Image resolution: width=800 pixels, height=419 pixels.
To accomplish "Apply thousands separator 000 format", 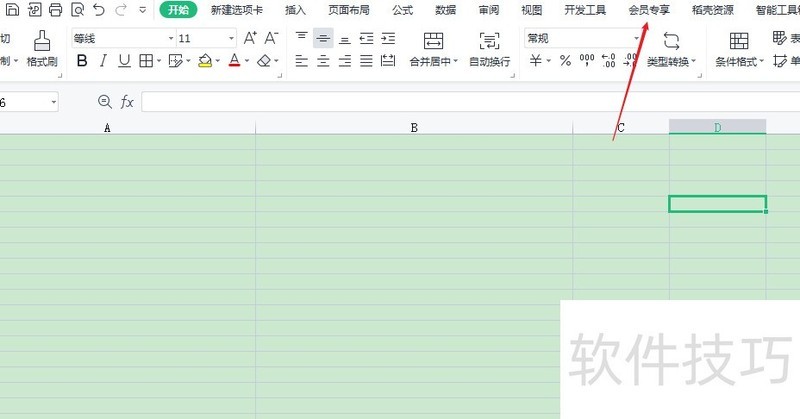I will point(587,61).
